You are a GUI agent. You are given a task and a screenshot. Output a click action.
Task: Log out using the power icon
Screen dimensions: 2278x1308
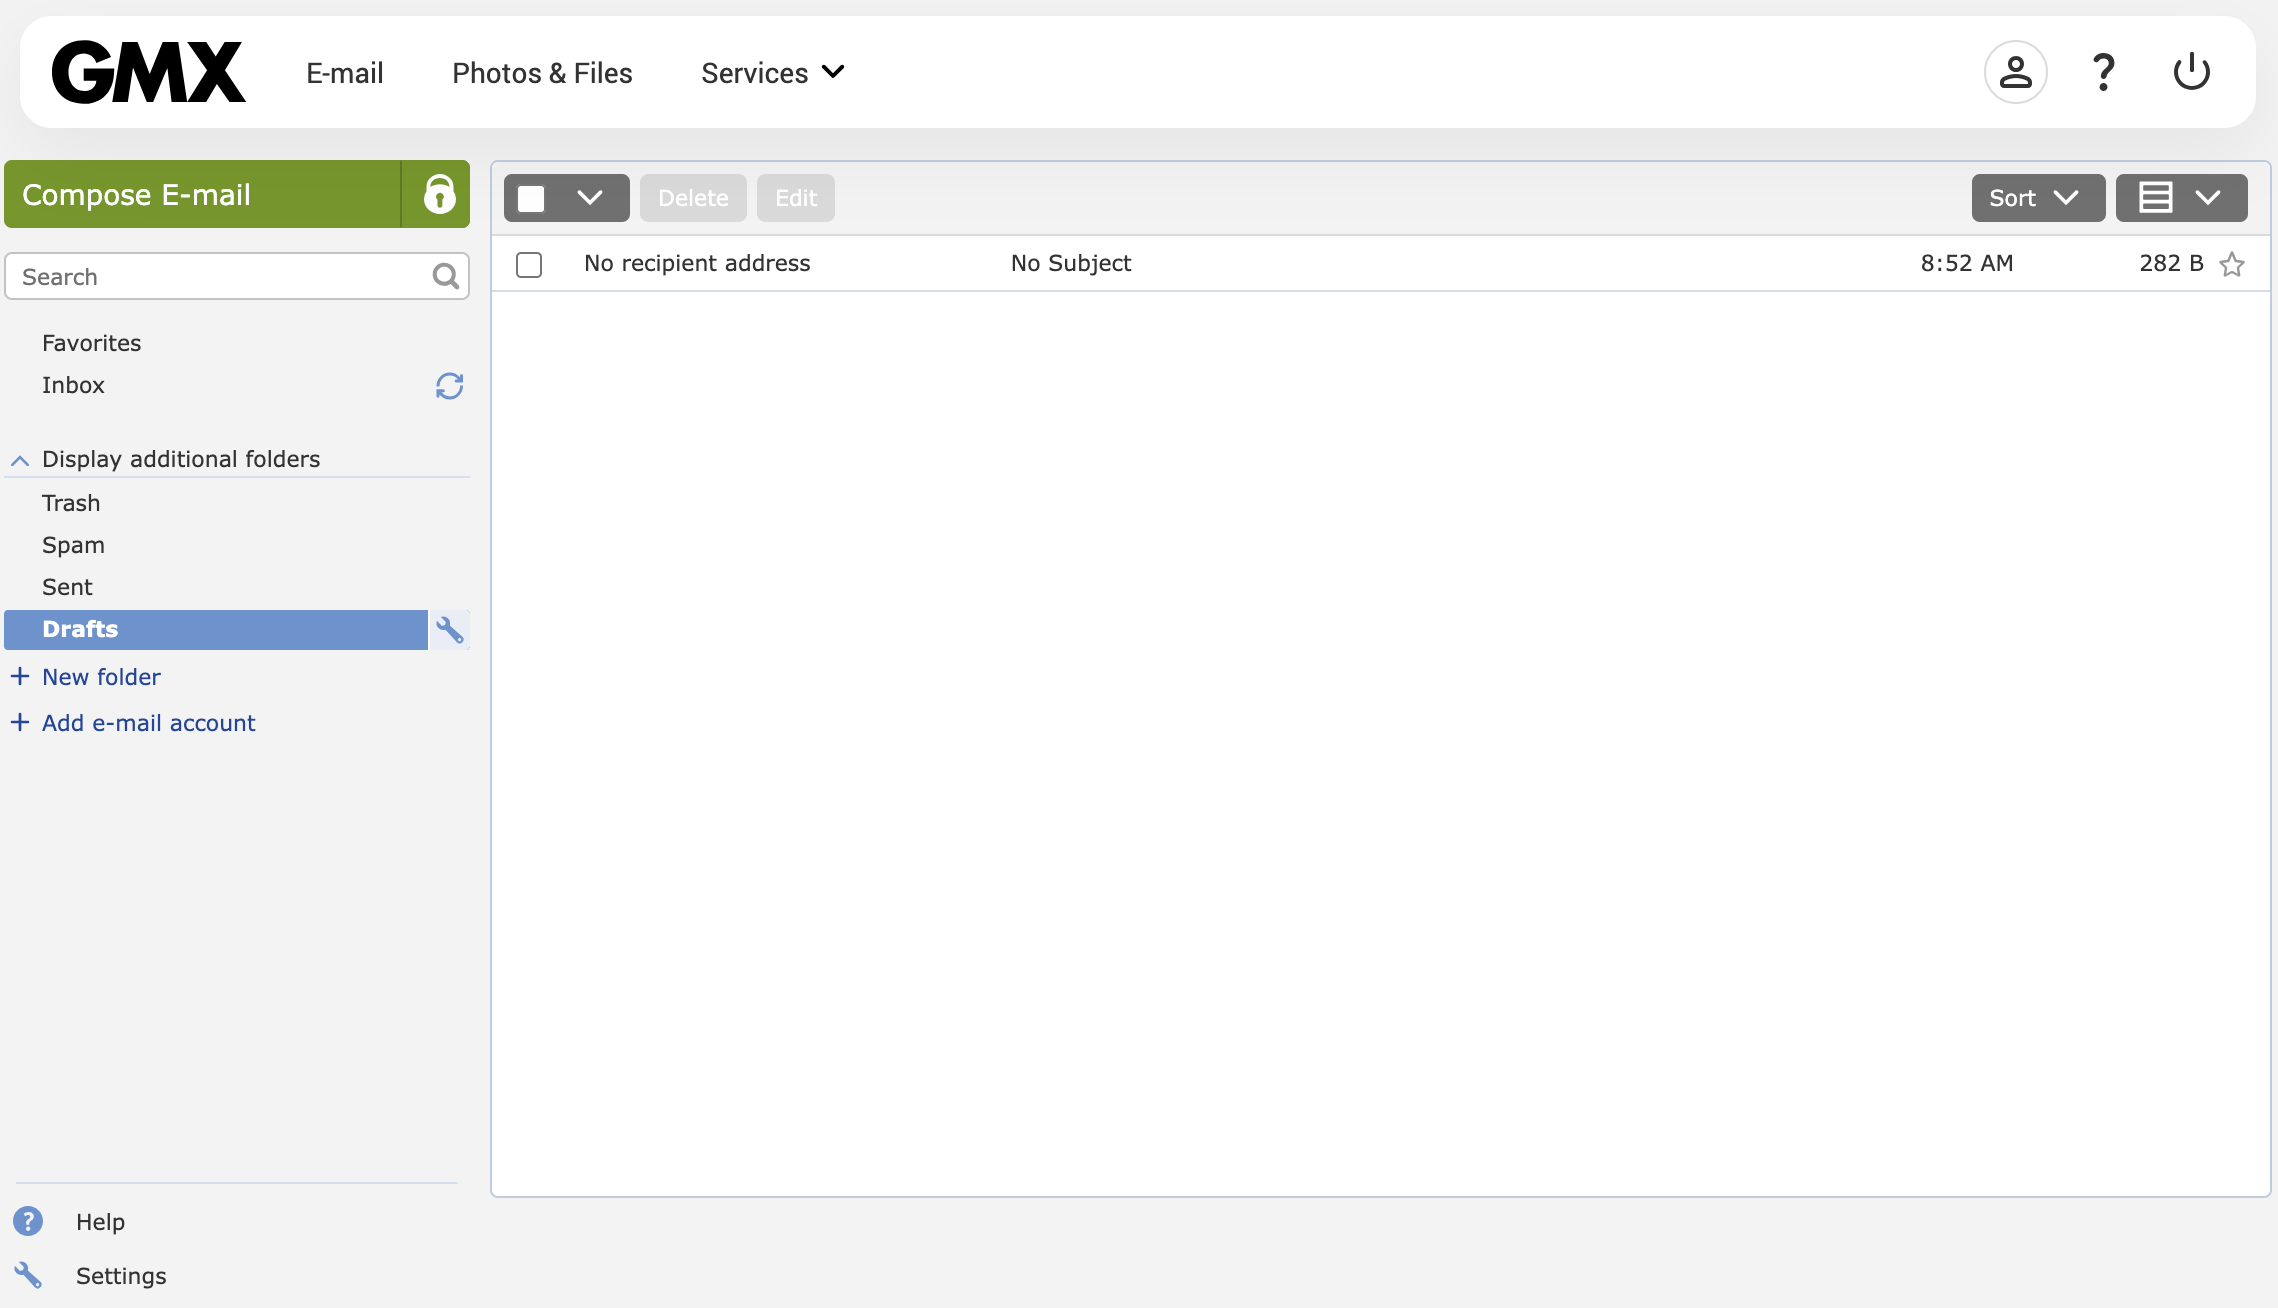coord(2191,71)
